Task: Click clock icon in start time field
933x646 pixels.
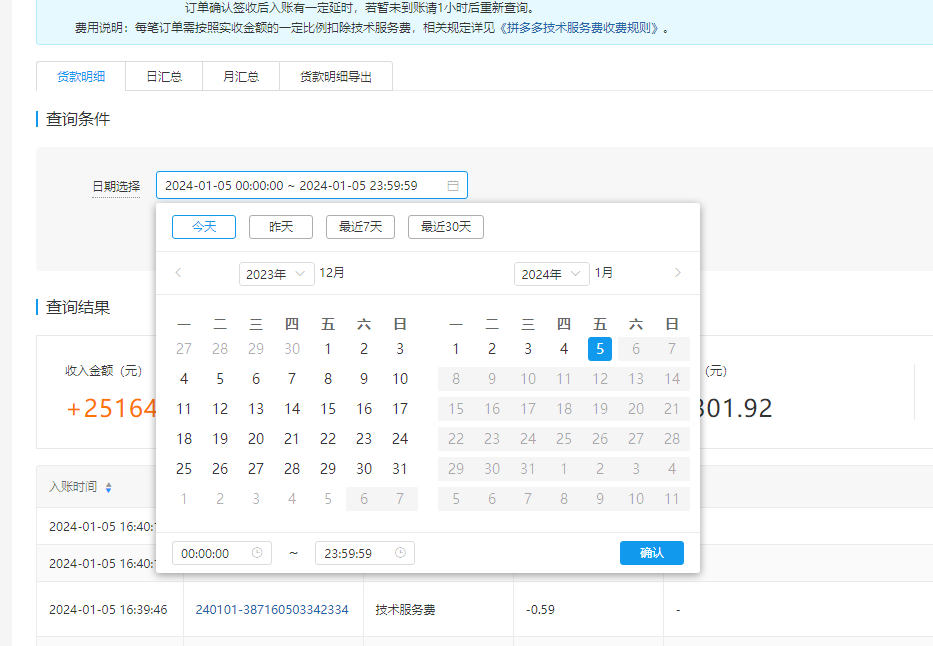Action: (257, 553)
